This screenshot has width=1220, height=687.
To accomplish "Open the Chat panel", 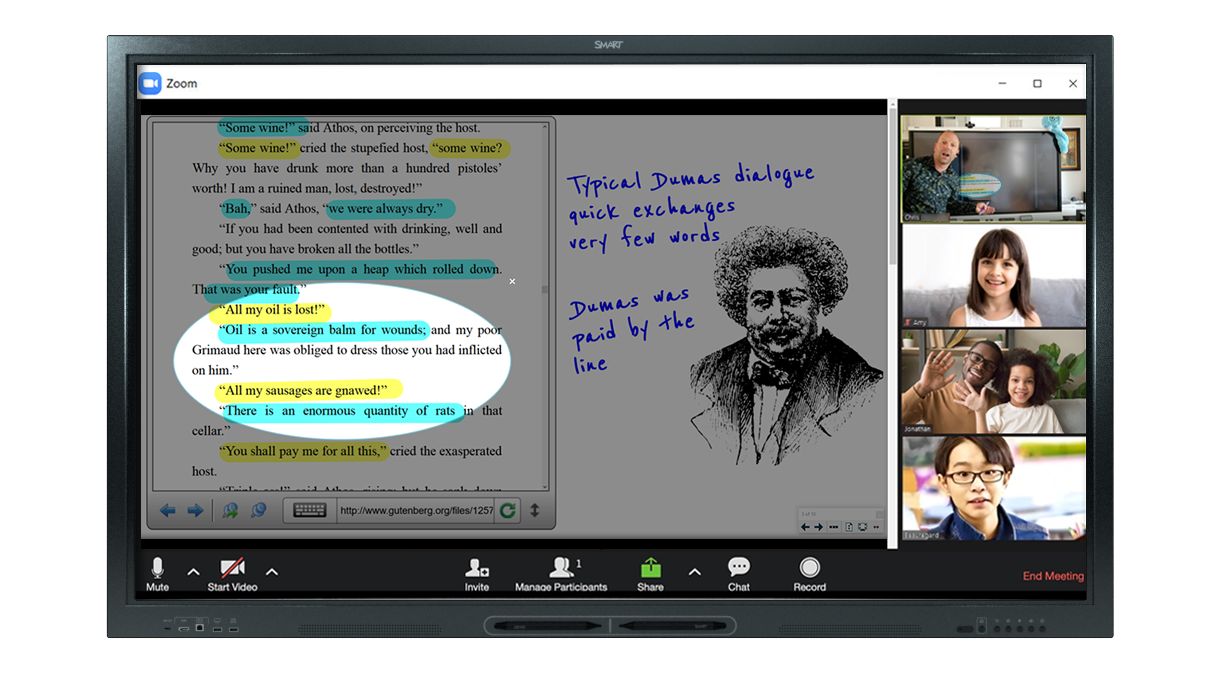I will 739,570.
